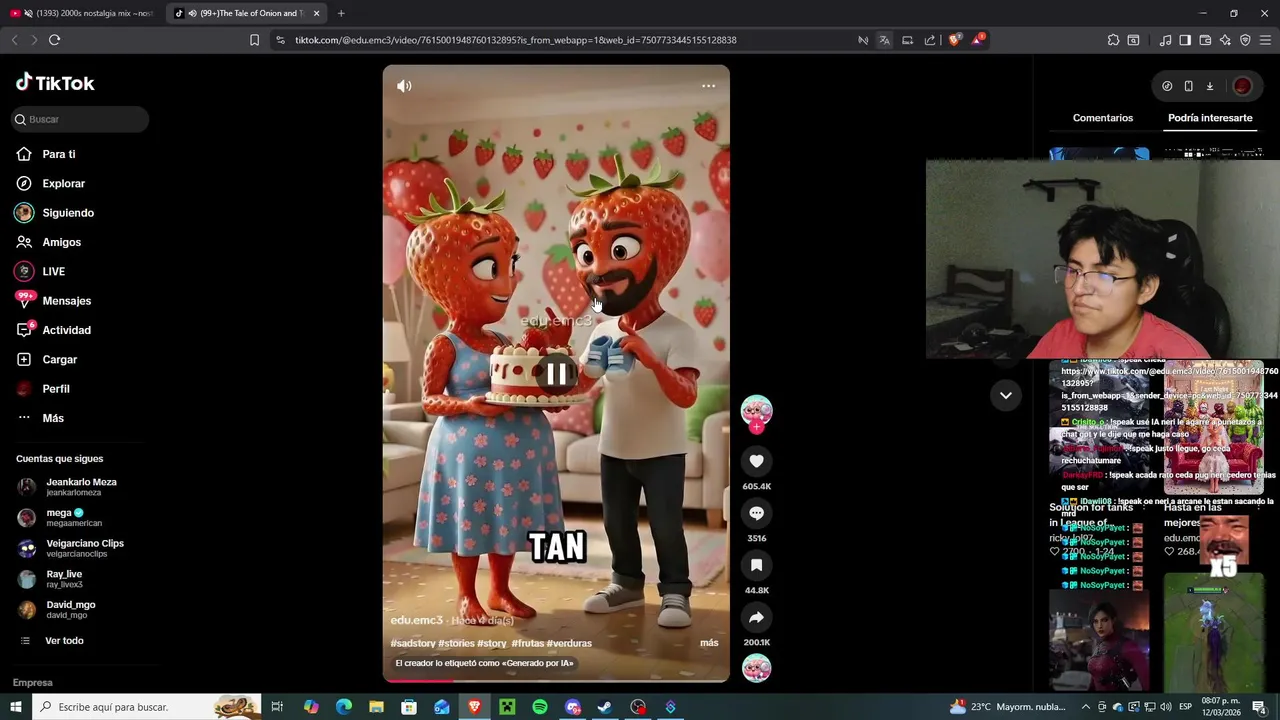Click the TikTok logo
The height and width of the screenshot is (720, 1280).
coord(55,83)
